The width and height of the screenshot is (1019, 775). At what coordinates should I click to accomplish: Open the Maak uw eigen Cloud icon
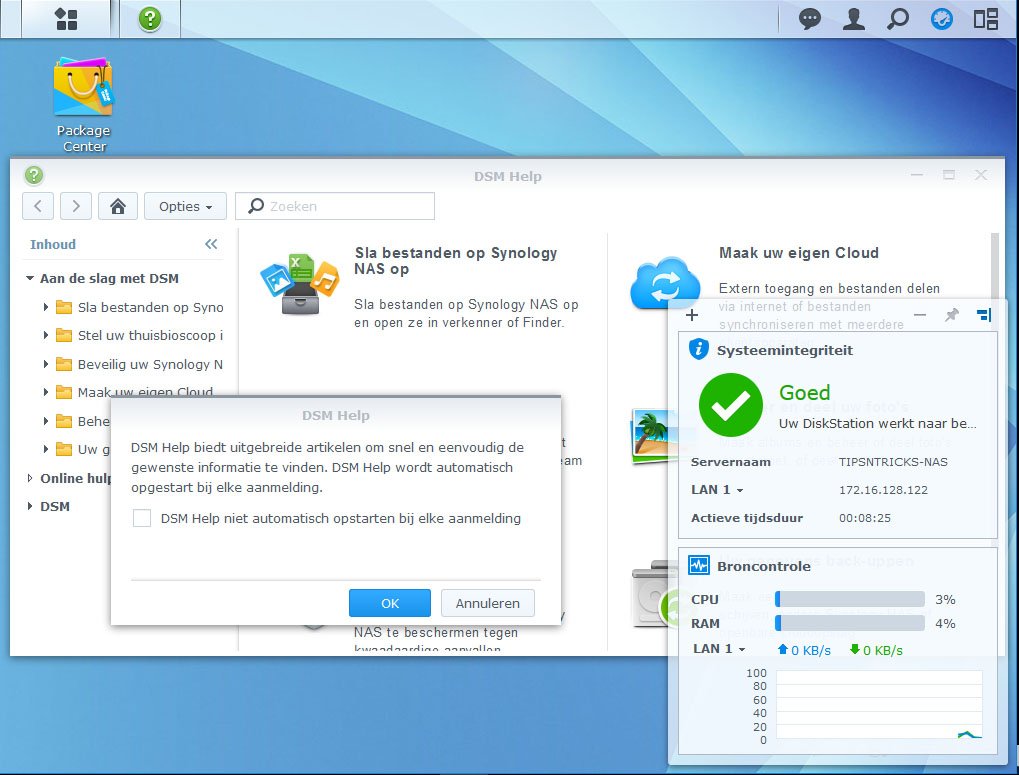coord(665,283)
